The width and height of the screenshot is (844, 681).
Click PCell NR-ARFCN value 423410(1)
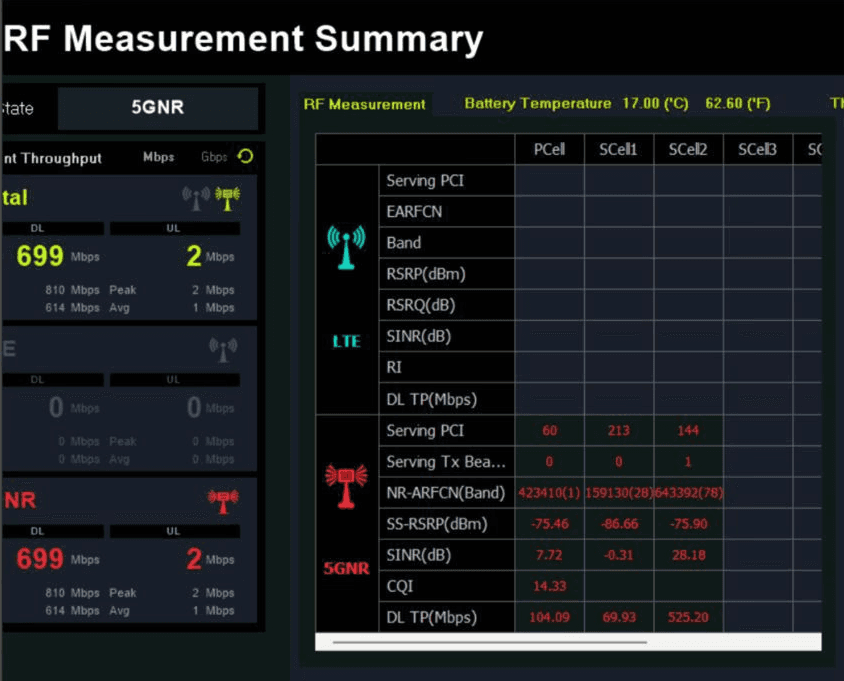549,493
